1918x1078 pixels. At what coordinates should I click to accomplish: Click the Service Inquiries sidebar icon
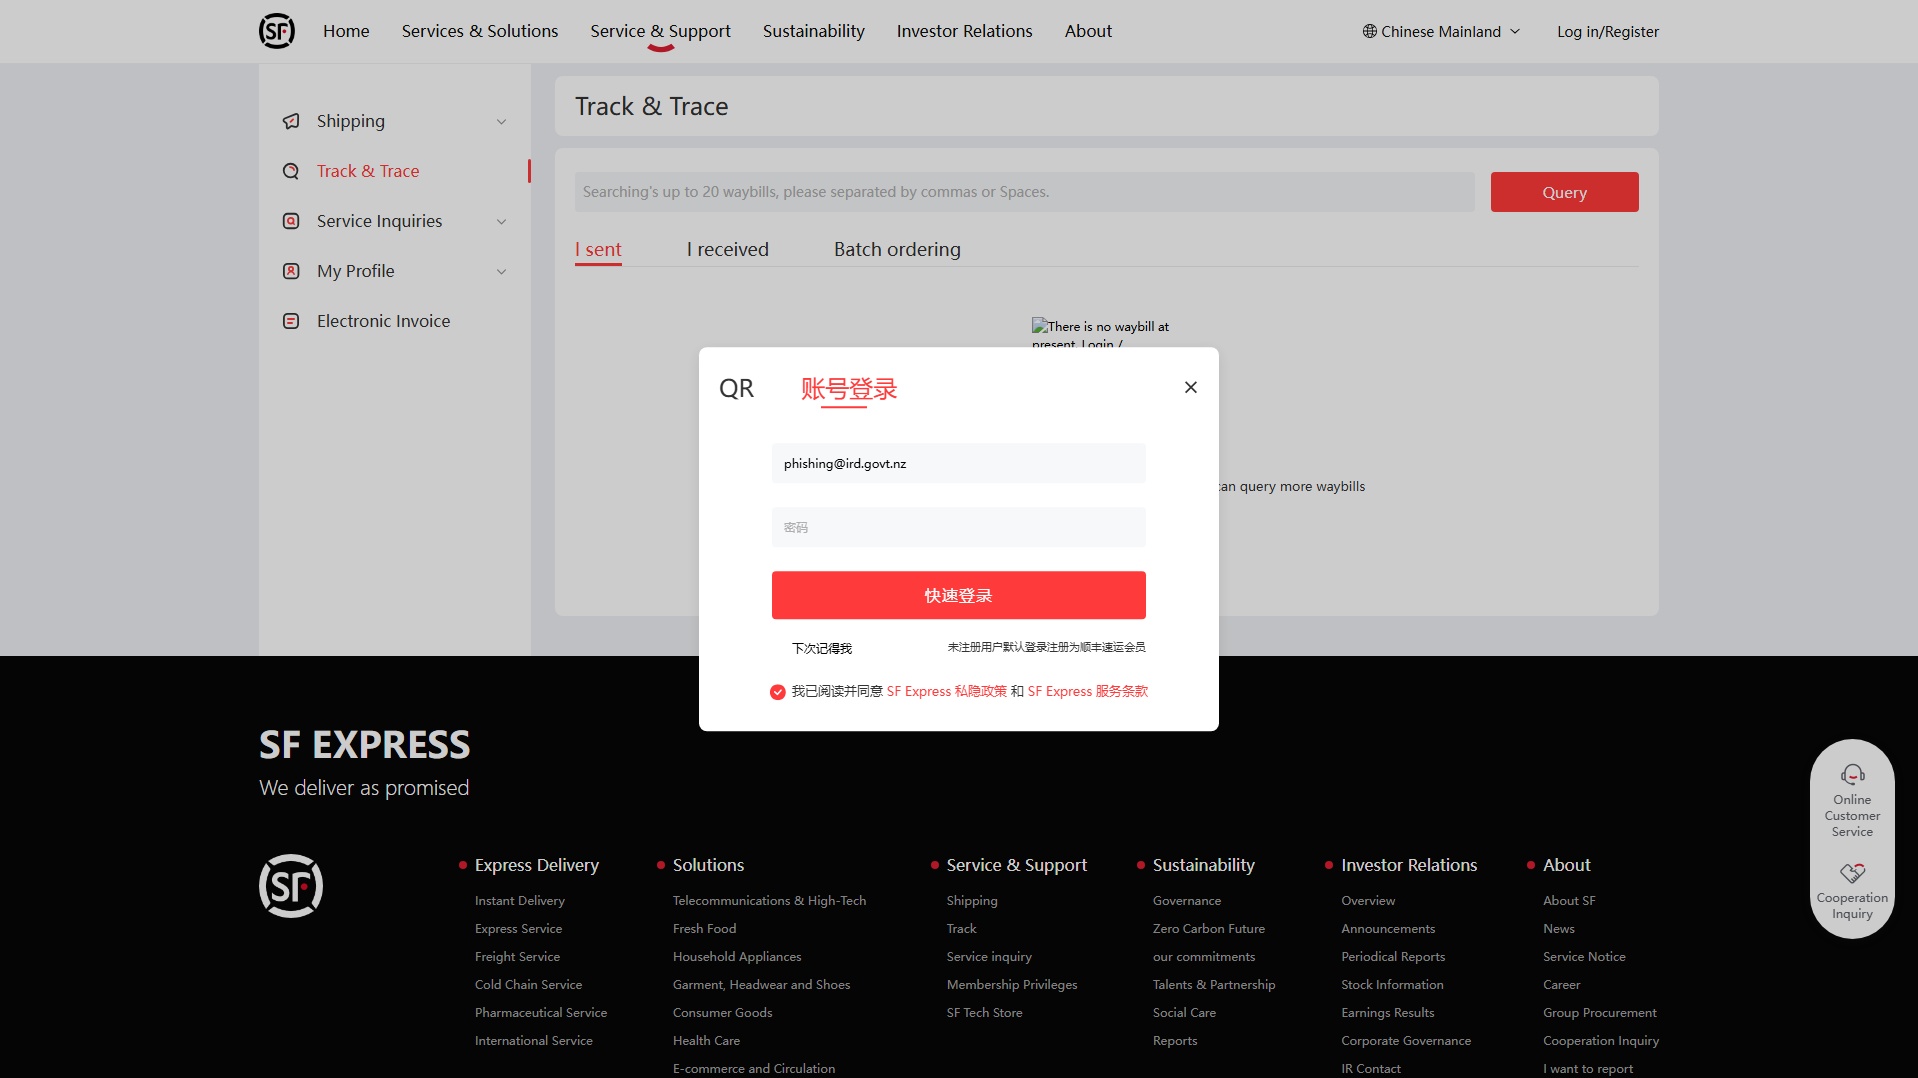point(291,221)
